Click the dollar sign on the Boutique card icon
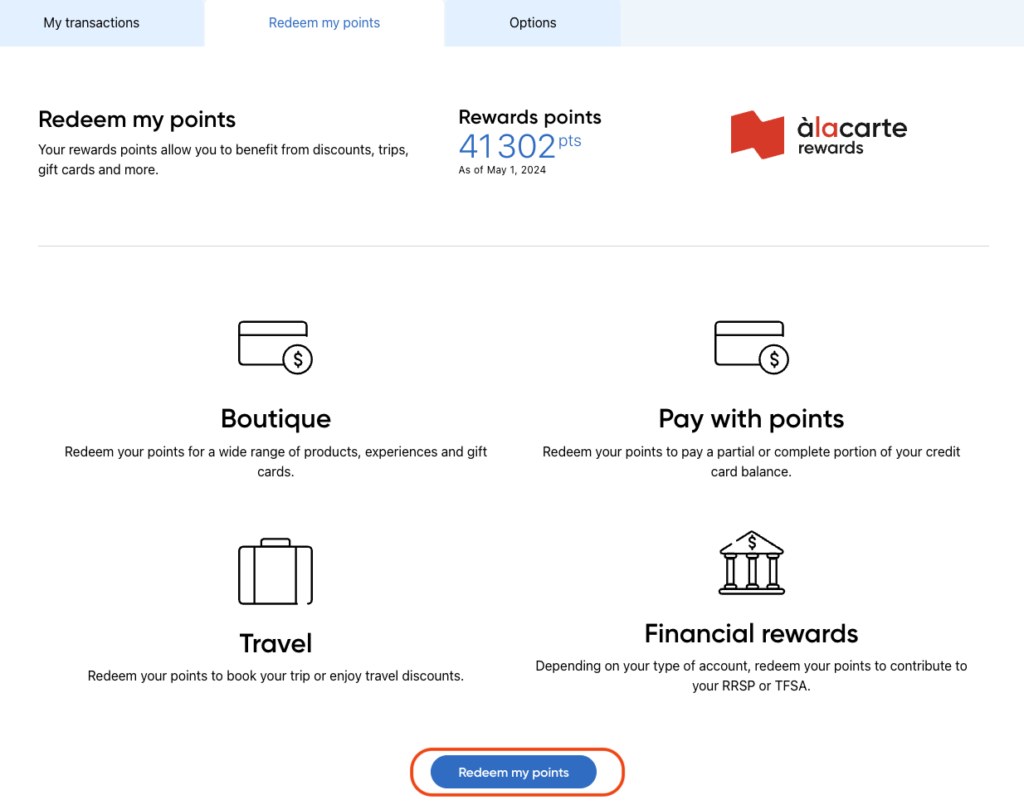The height and width of the screenshot is (805, 1024). coord(297,358)
